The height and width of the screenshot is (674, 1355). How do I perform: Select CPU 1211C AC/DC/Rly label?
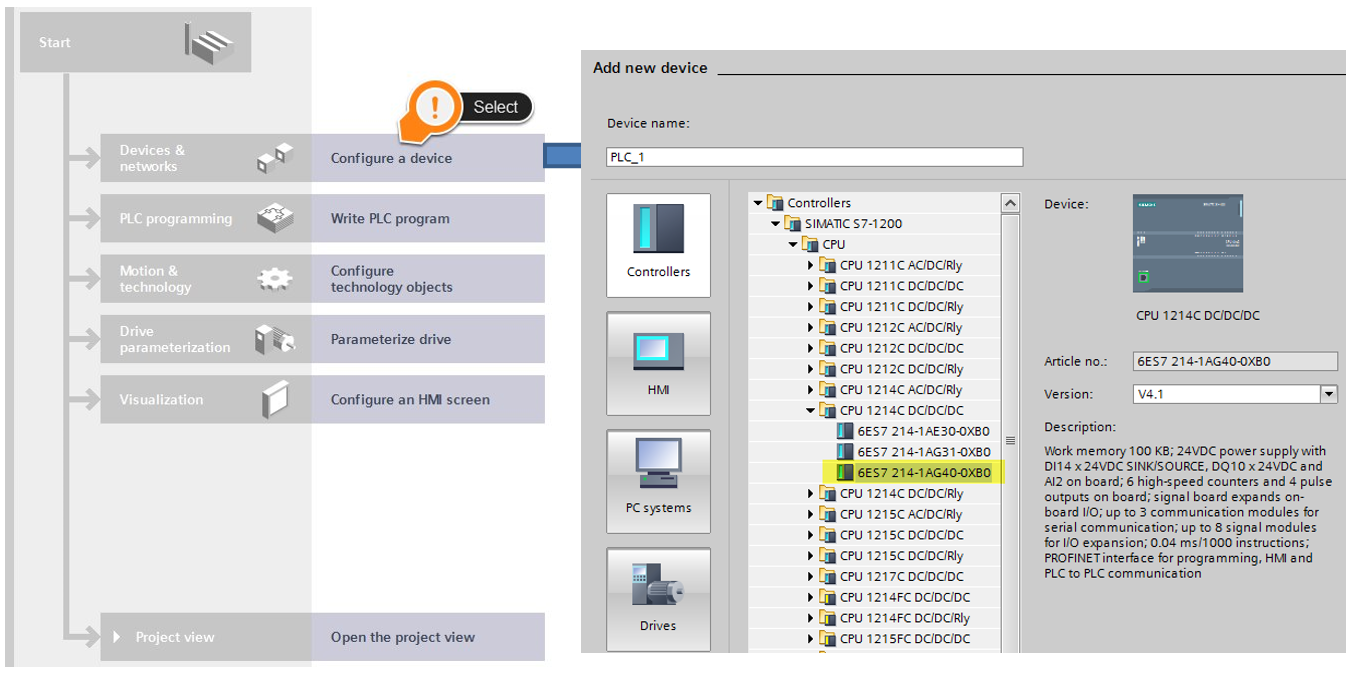[901, 265]
